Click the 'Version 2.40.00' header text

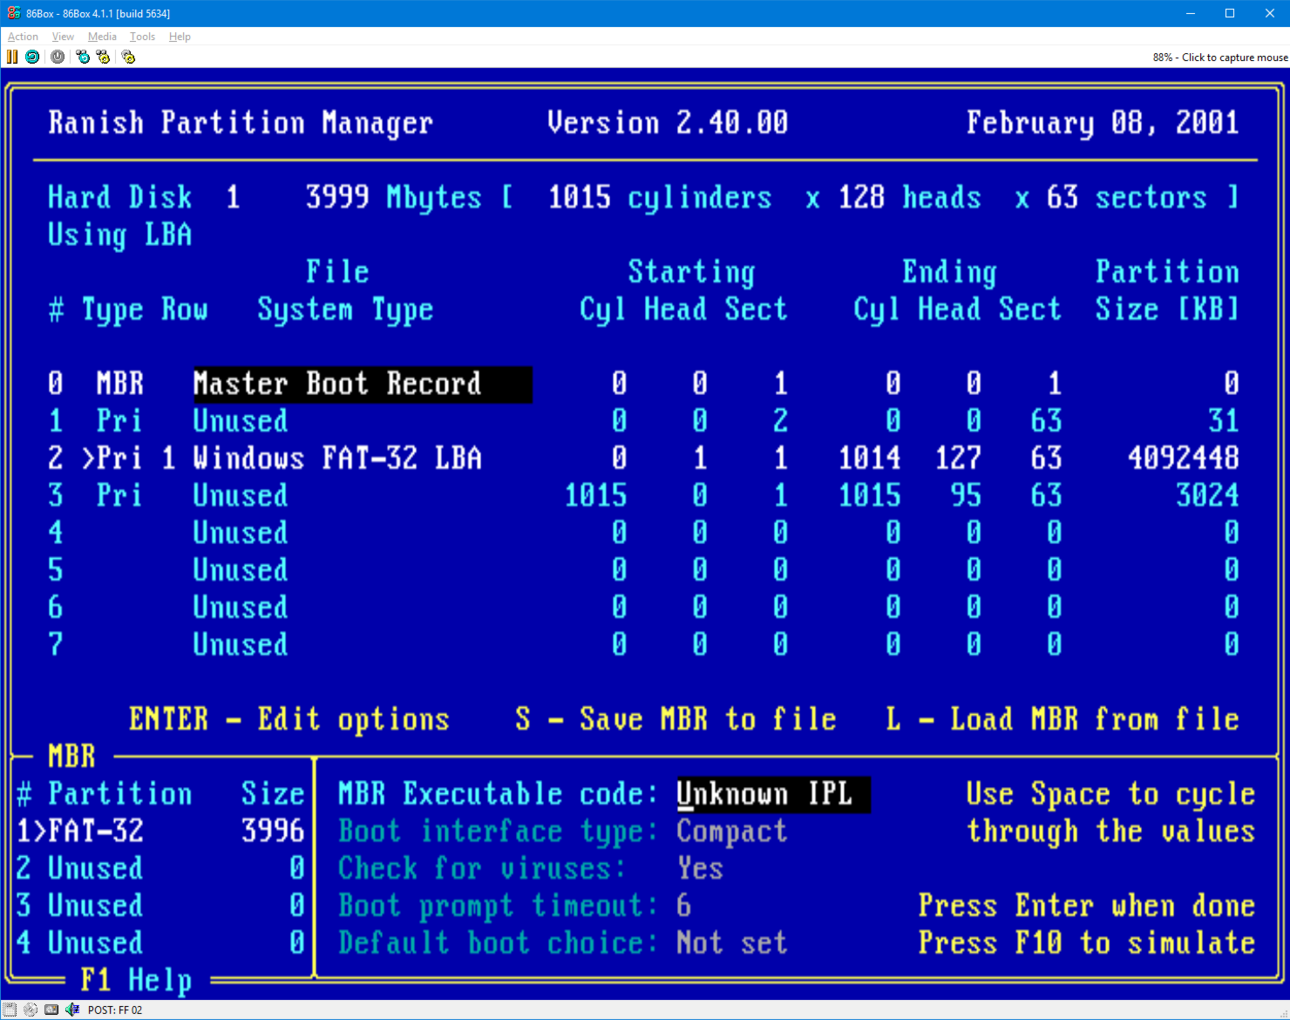[x=668, y=123]
